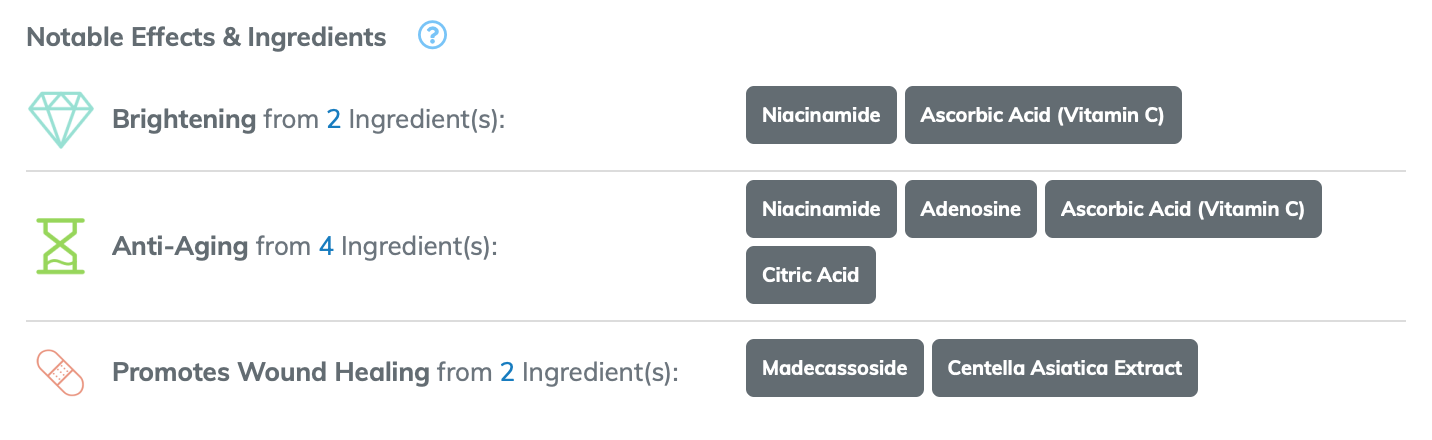Click the Brightening effect label

click(184, 119)
